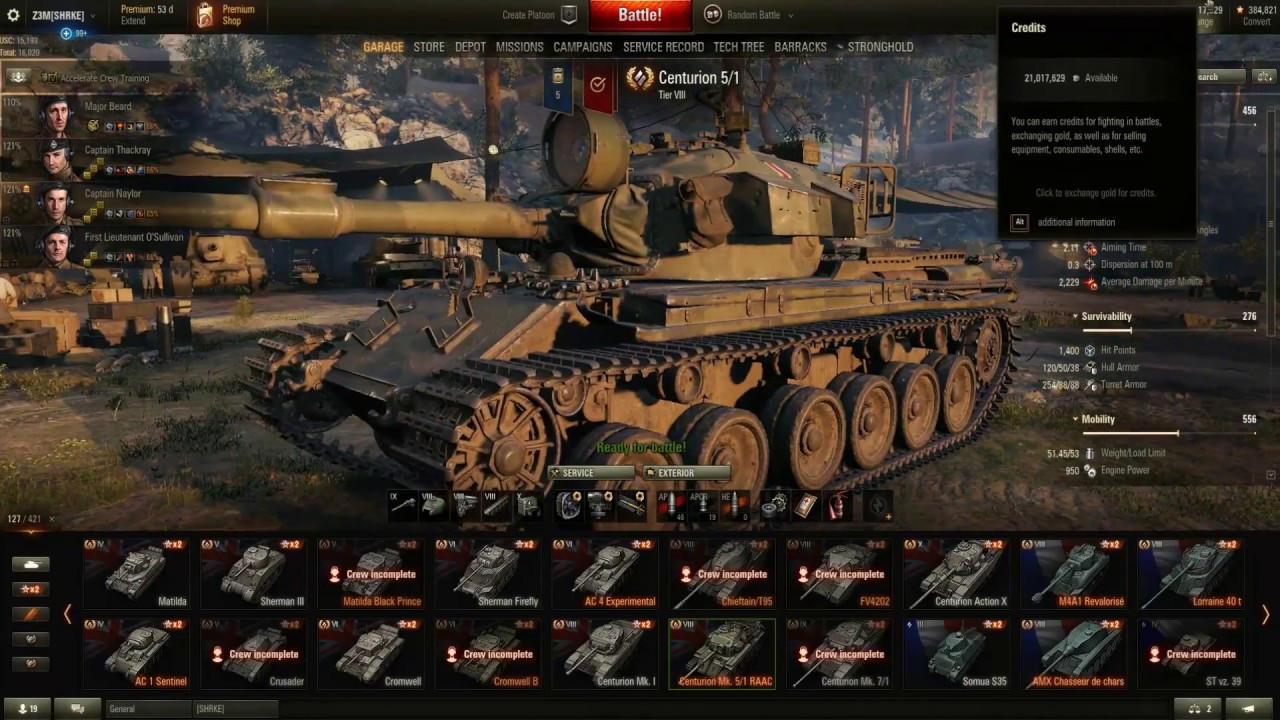
Task: Open the settings gear menu
Action: pos(13,15)
